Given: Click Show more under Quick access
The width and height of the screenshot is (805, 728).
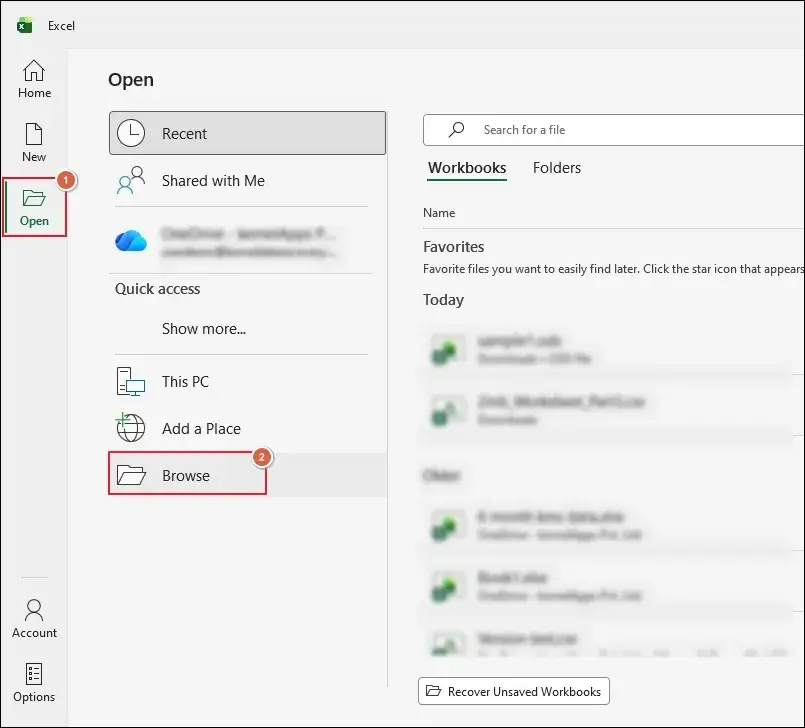Looking at the screenshot, I should click(x=204, y=329).
